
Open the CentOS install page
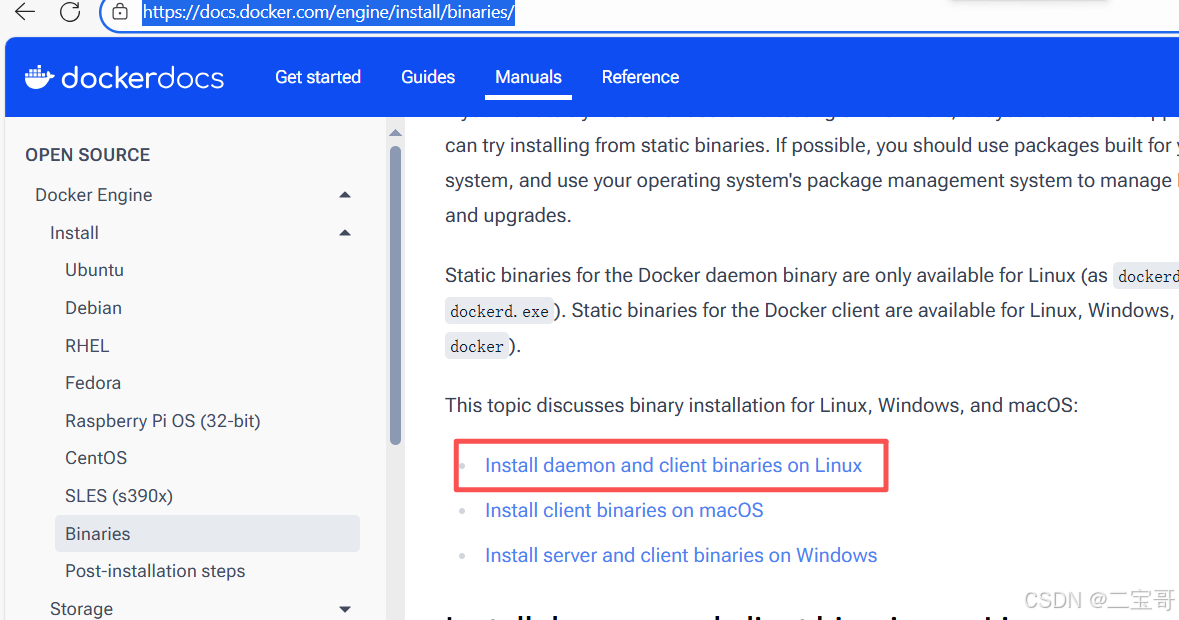pyautogui.click(x=96, y=458)
